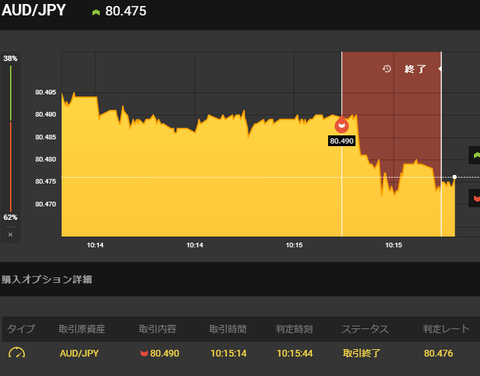This screenshot has height=376, width=480.
Task: Click the gauge type icon in trade row
Action: pyautogui.click(x=17, y=353)
